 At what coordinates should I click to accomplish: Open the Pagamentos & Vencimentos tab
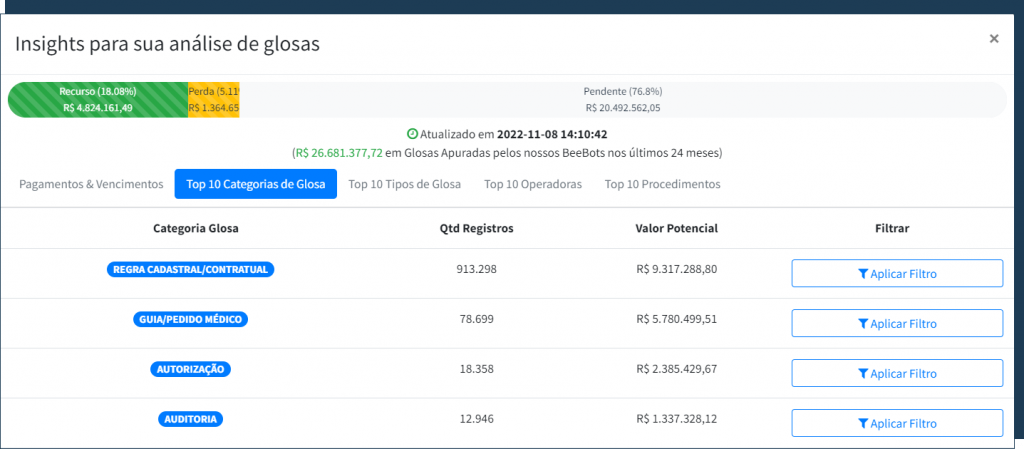point(91,184)
